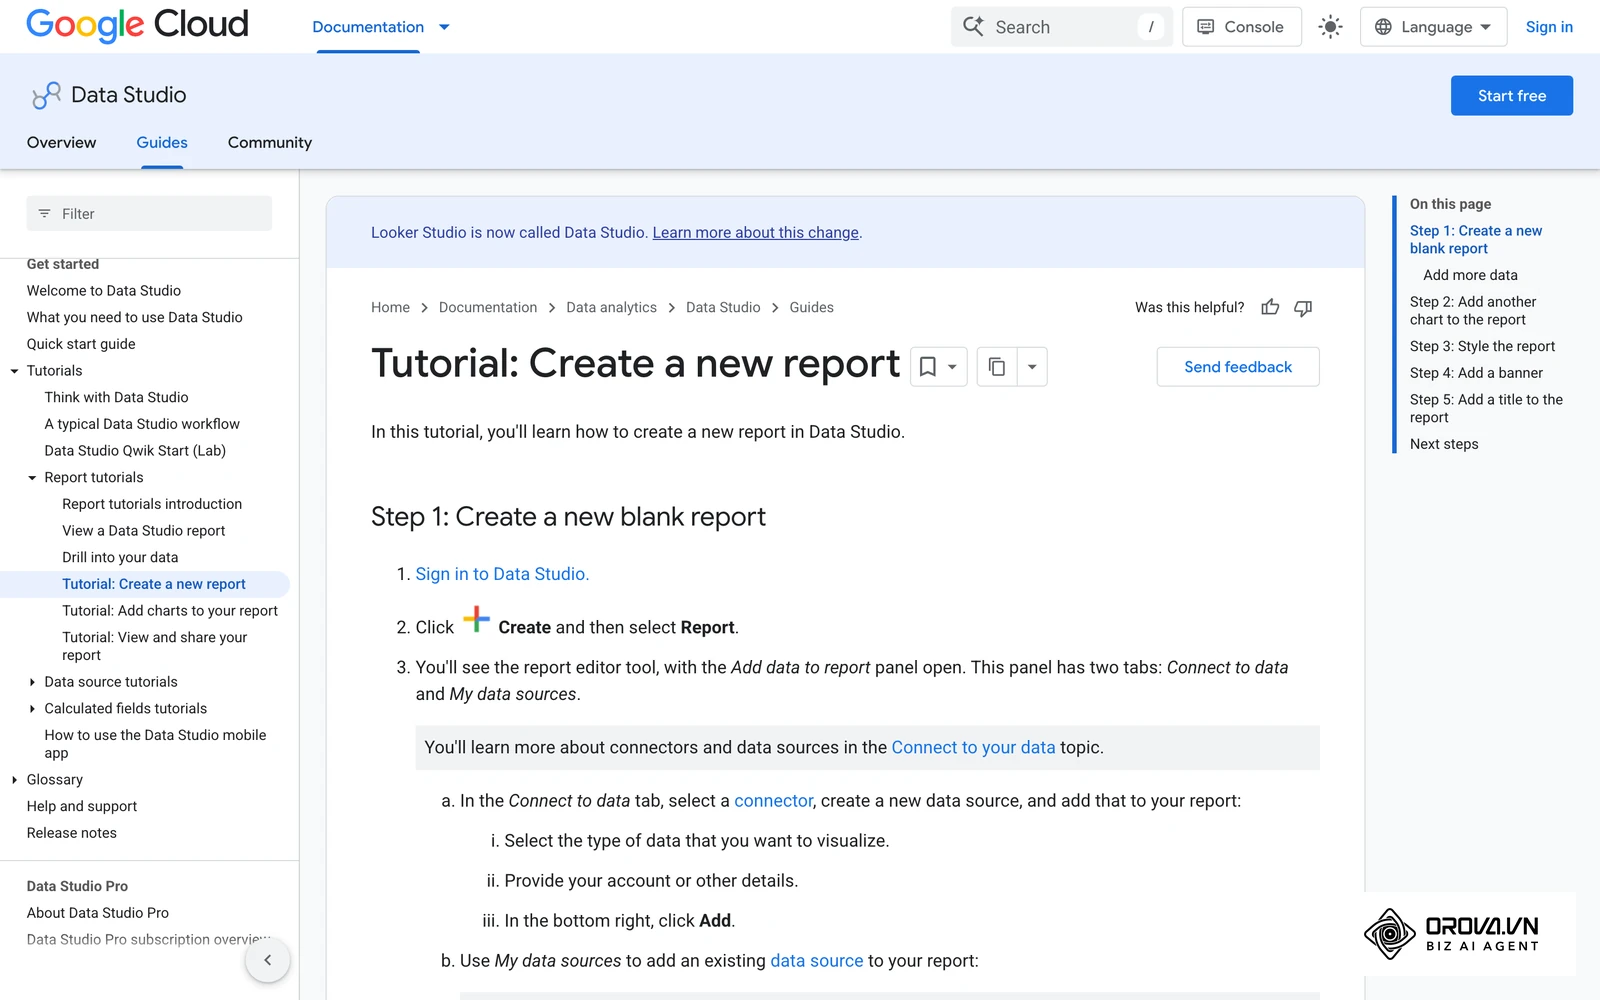
Task: Click the Start free button
Action: (x=1511, y=96)
